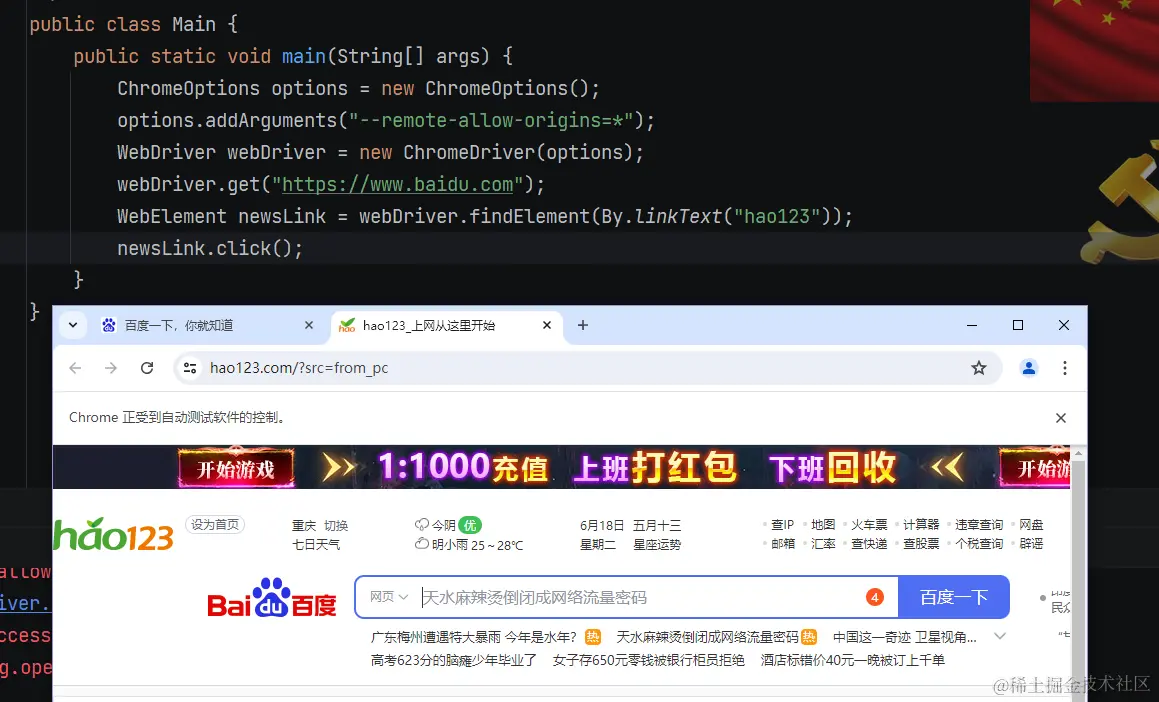This screenshot has width=1159, height=702.
Task: Open Chrome profile avatar
Action: (x=1028, y=368)
